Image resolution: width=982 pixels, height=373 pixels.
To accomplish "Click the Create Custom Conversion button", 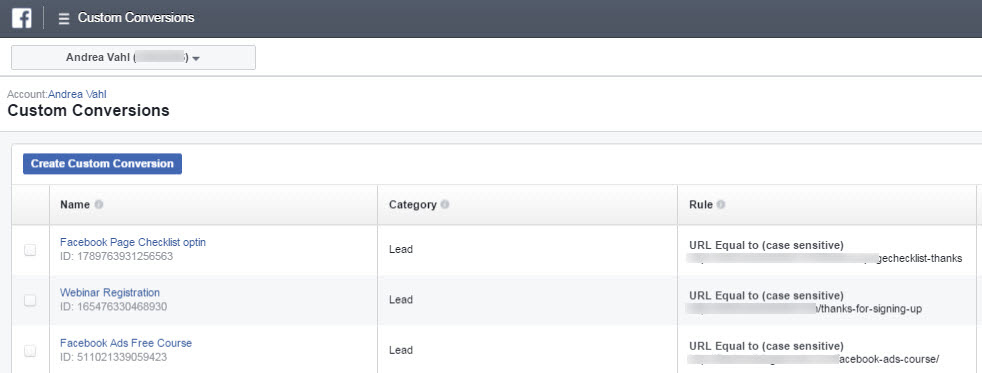I will coord(102,164).
